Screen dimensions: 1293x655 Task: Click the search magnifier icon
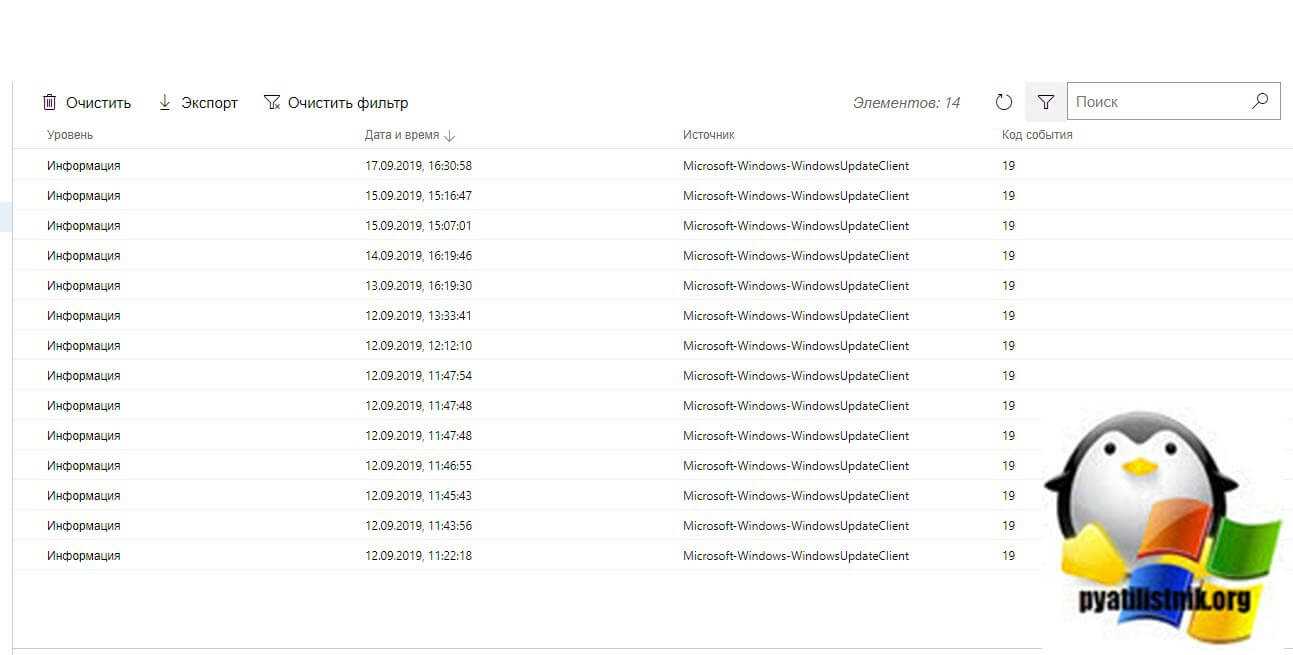(1260, 101)
